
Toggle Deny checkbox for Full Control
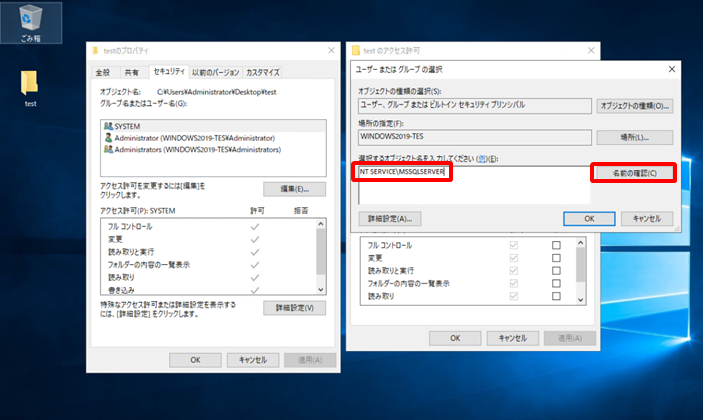pos(556,245)
